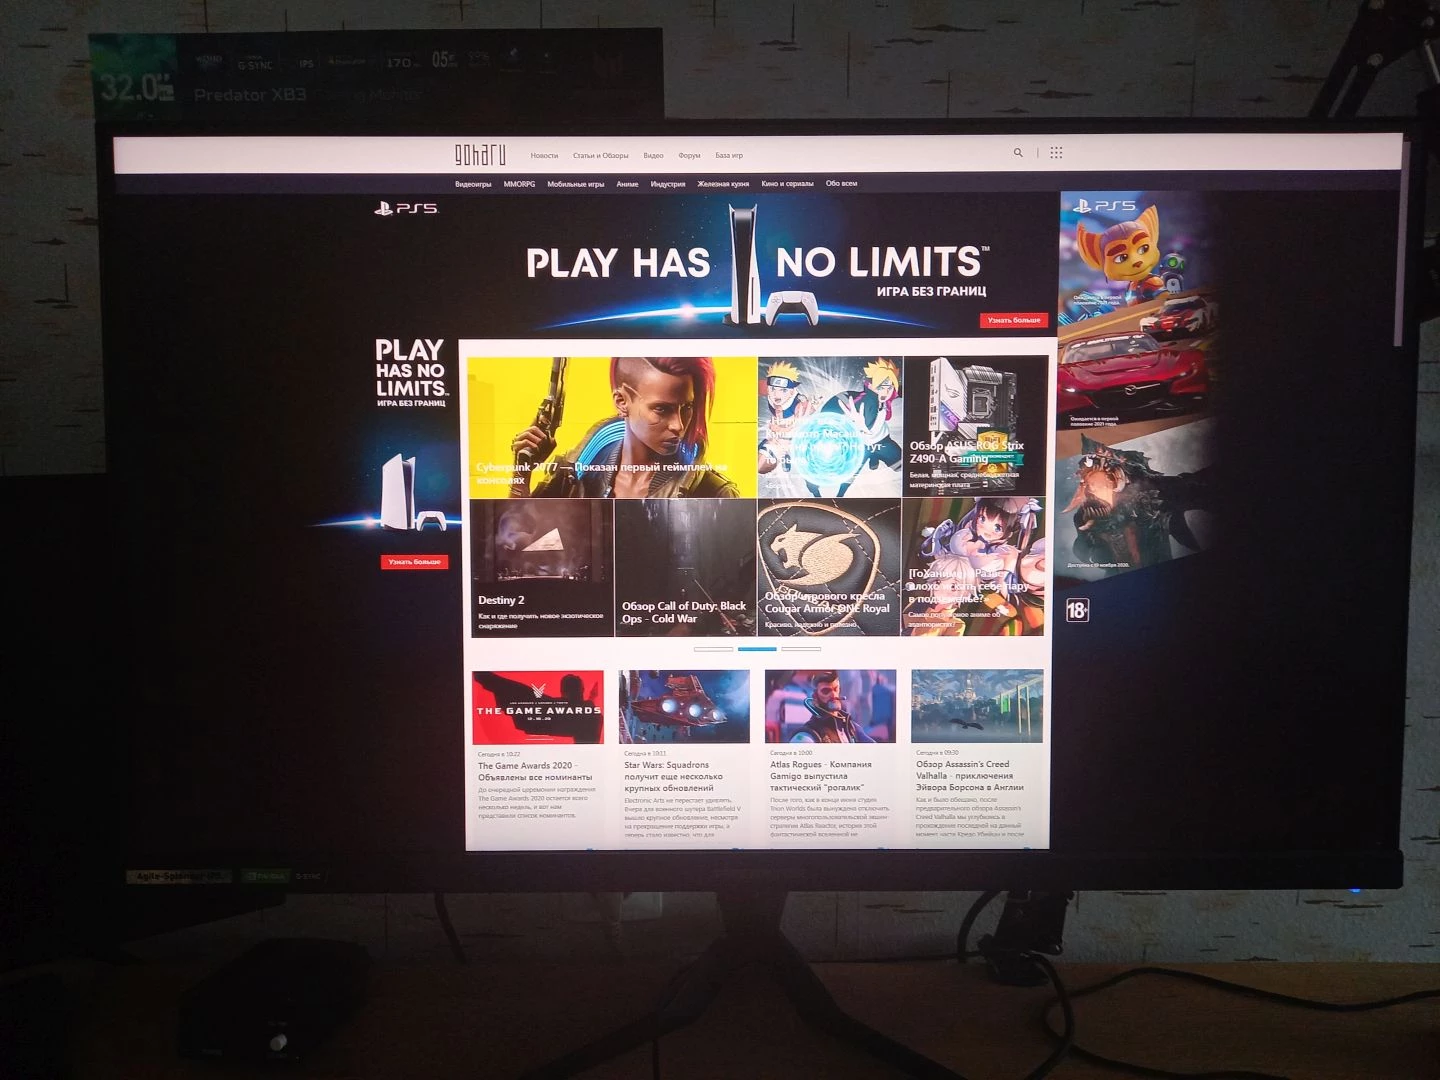Viewport: 1440px width, 1080px height.
Task: Click the GoHa.ru logo
Action: pos(480,154)
